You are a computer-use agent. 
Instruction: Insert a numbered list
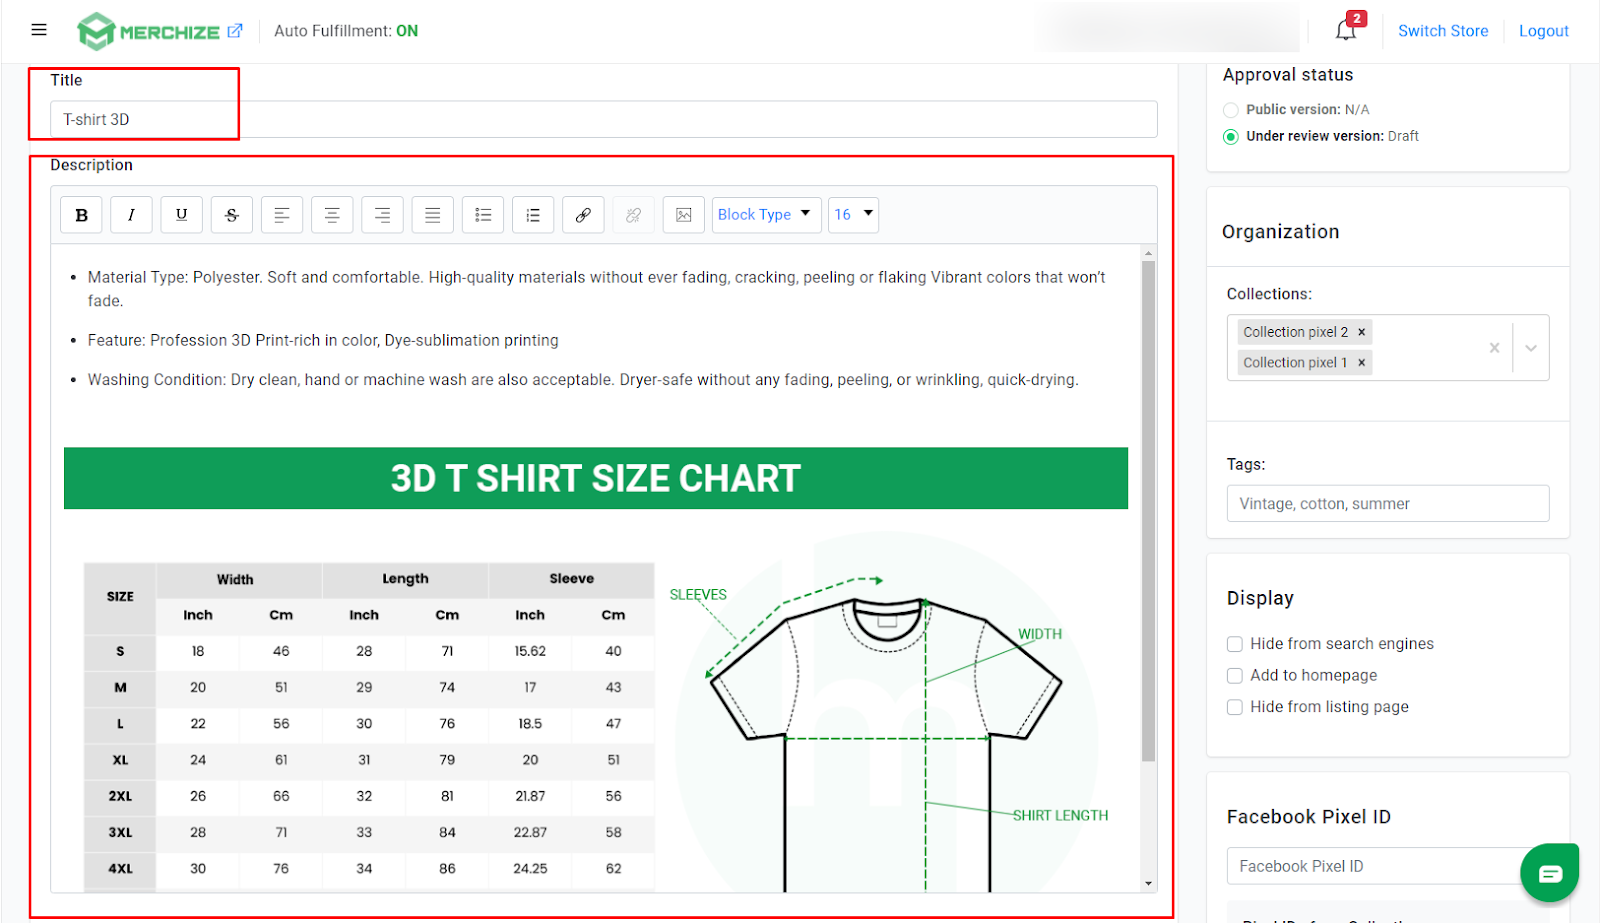[533, 215]
